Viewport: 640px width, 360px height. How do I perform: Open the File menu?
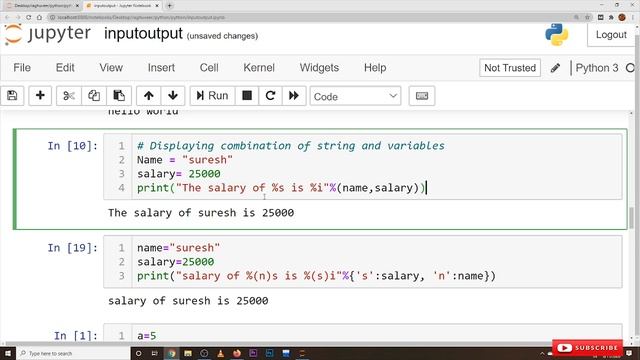click(22, 68)
